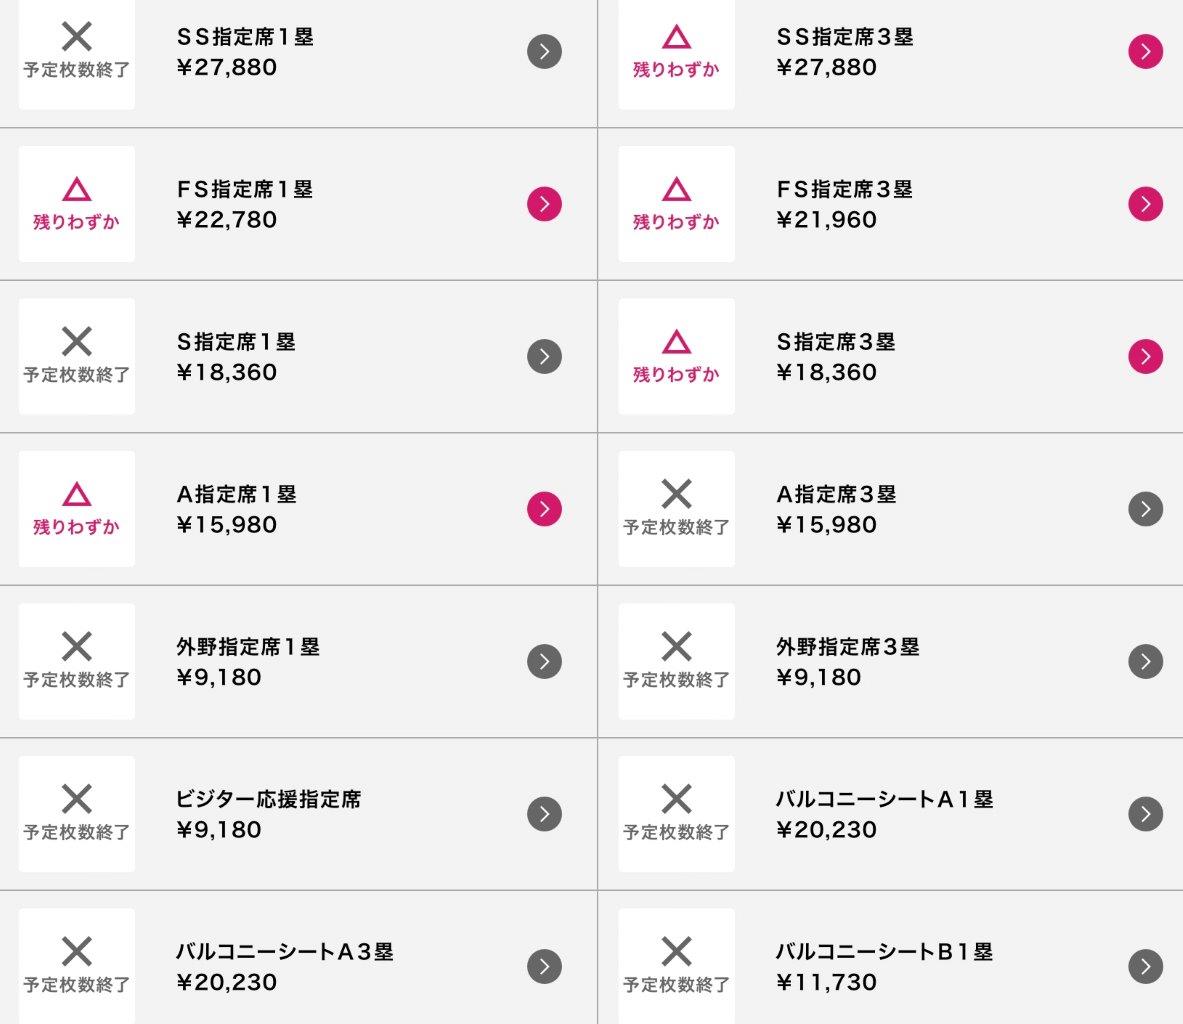Choose the S指定席3塁 ¥18,360 entry
The image size is (1183, 1024).
click(x=891, y=357)
